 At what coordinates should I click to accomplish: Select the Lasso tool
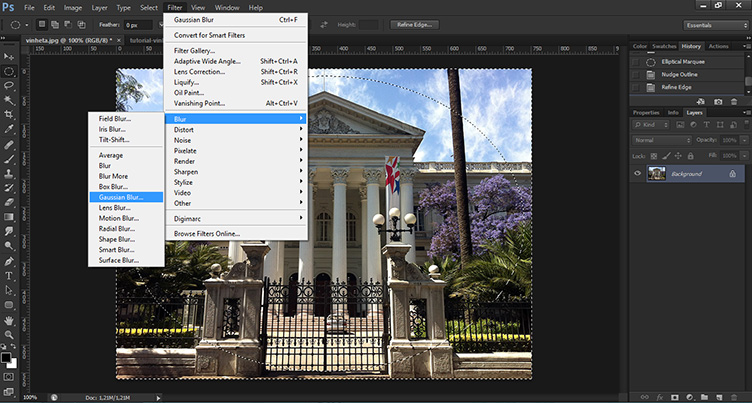pyautogui.click(x=9, y=85)
